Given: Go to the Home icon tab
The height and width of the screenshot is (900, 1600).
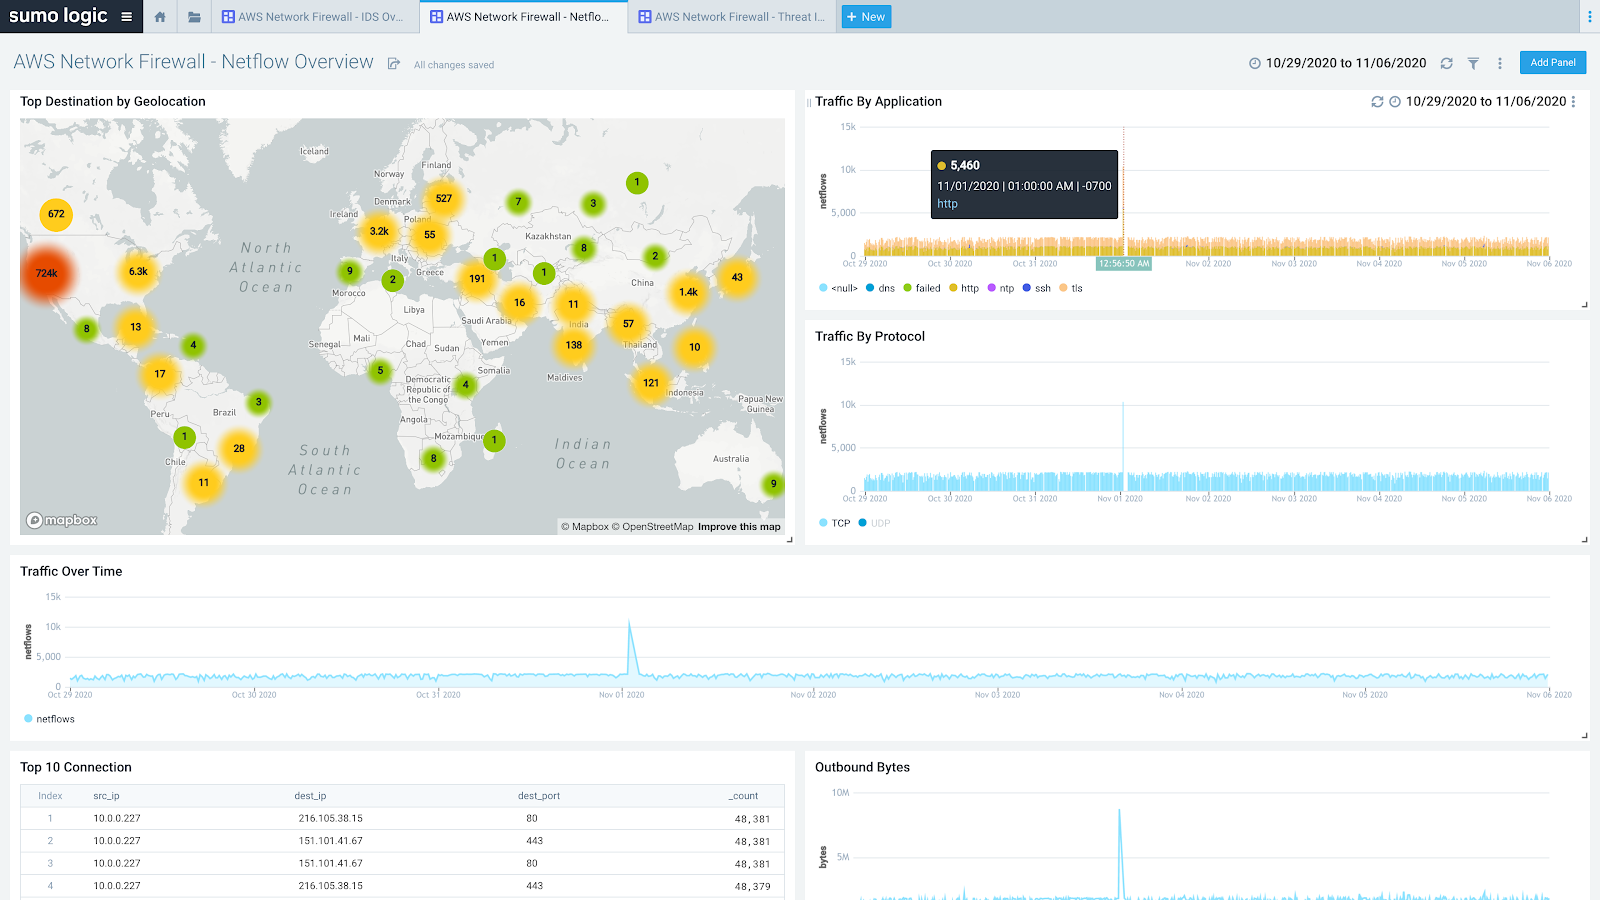Looking at the screenshot, I should 160,17.
